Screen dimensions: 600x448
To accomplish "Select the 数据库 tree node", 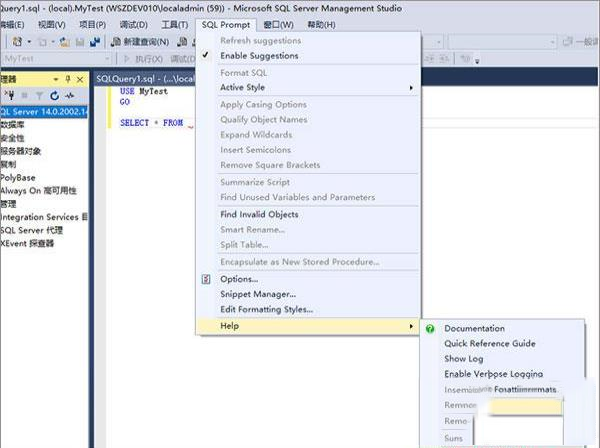I will pyautogui.click(x=12, y=125).
